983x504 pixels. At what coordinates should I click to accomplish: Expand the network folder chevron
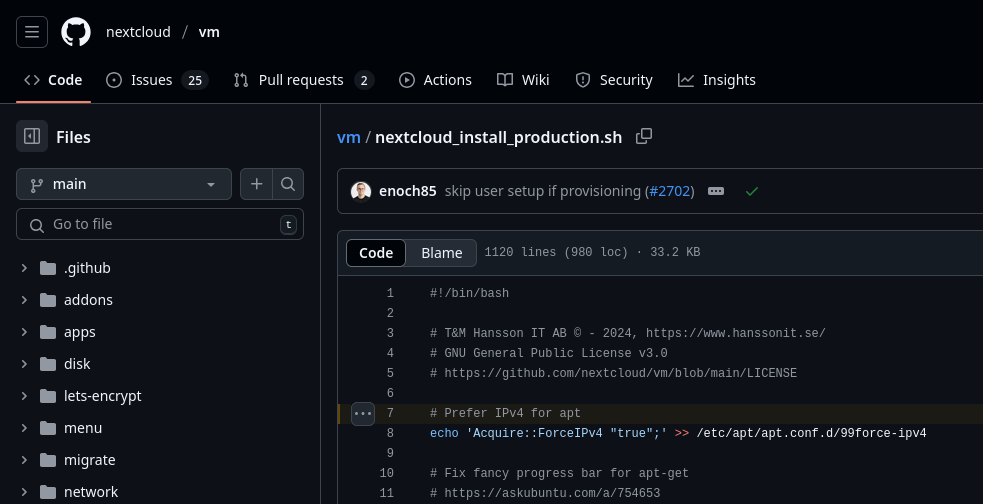[x=24, y=491]
